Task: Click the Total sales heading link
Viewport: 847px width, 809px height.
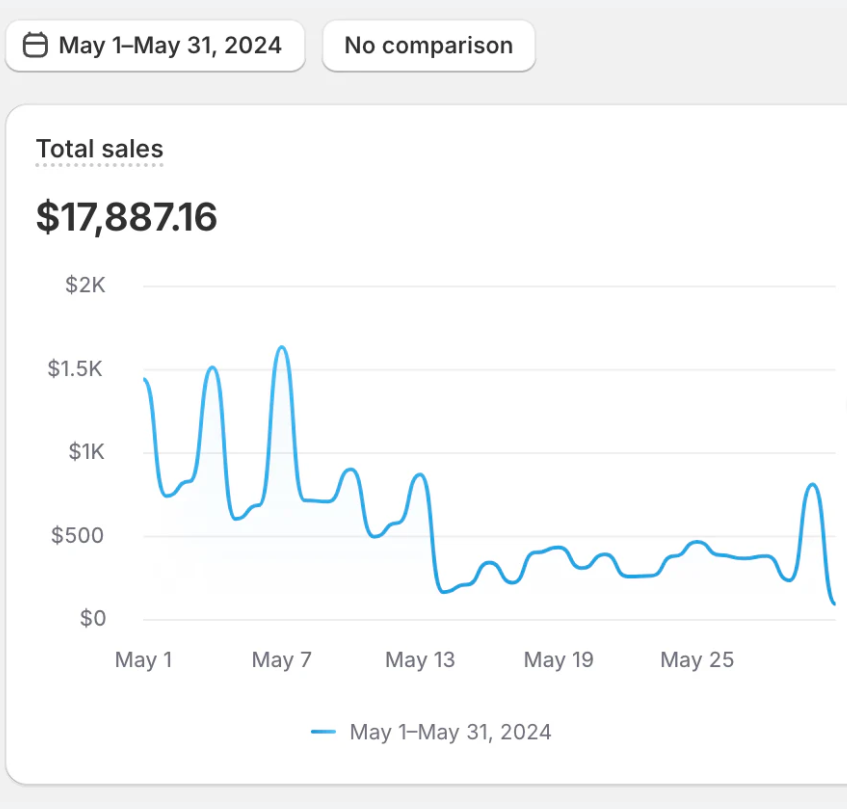Action: coord(99,150)
